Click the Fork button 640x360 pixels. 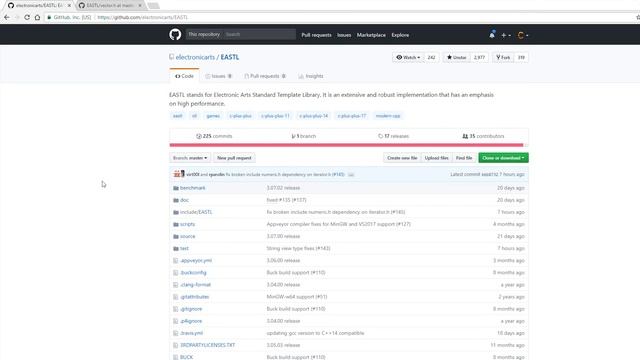click(503, 58)
